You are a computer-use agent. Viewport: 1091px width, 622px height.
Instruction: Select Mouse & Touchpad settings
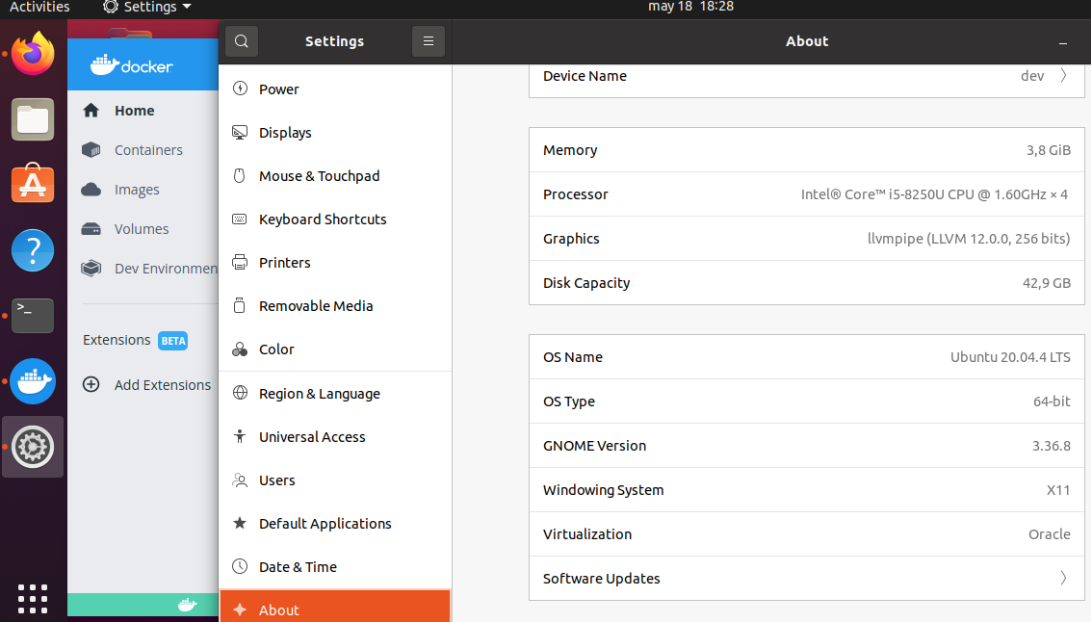click(335, 175)
